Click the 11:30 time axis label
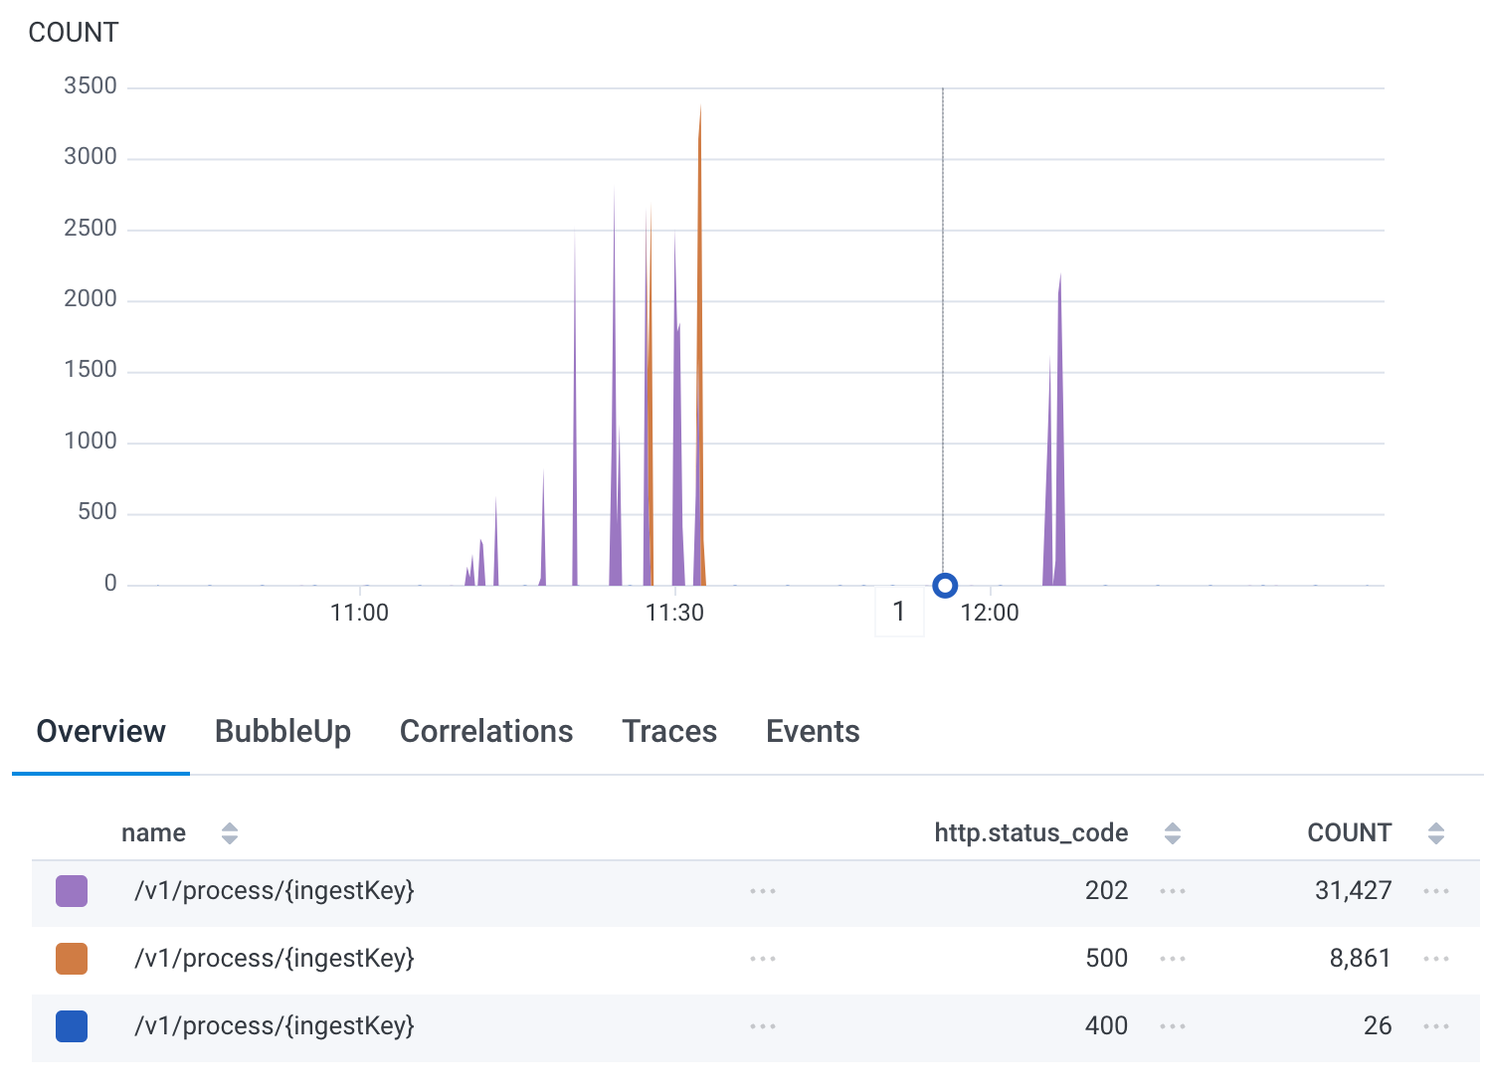 (674, 613)
